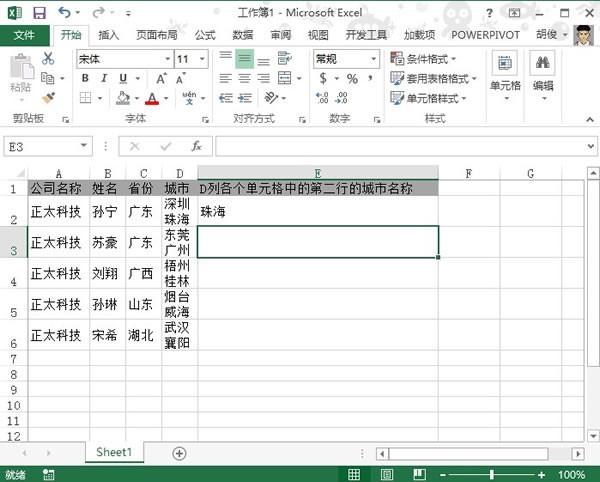
Task: Click the Save icon in quick access toolbar
Action: point(39,13)
